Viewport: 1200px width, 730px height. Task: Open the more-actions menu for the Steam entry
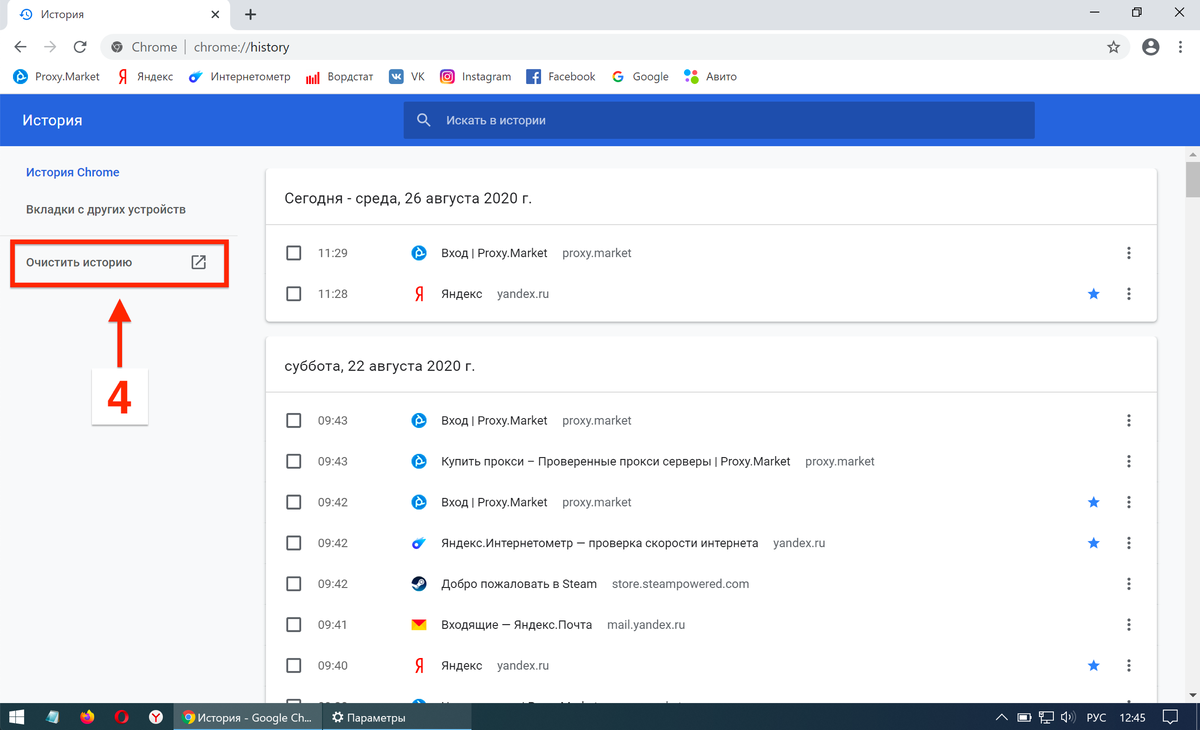[1128, 584]
